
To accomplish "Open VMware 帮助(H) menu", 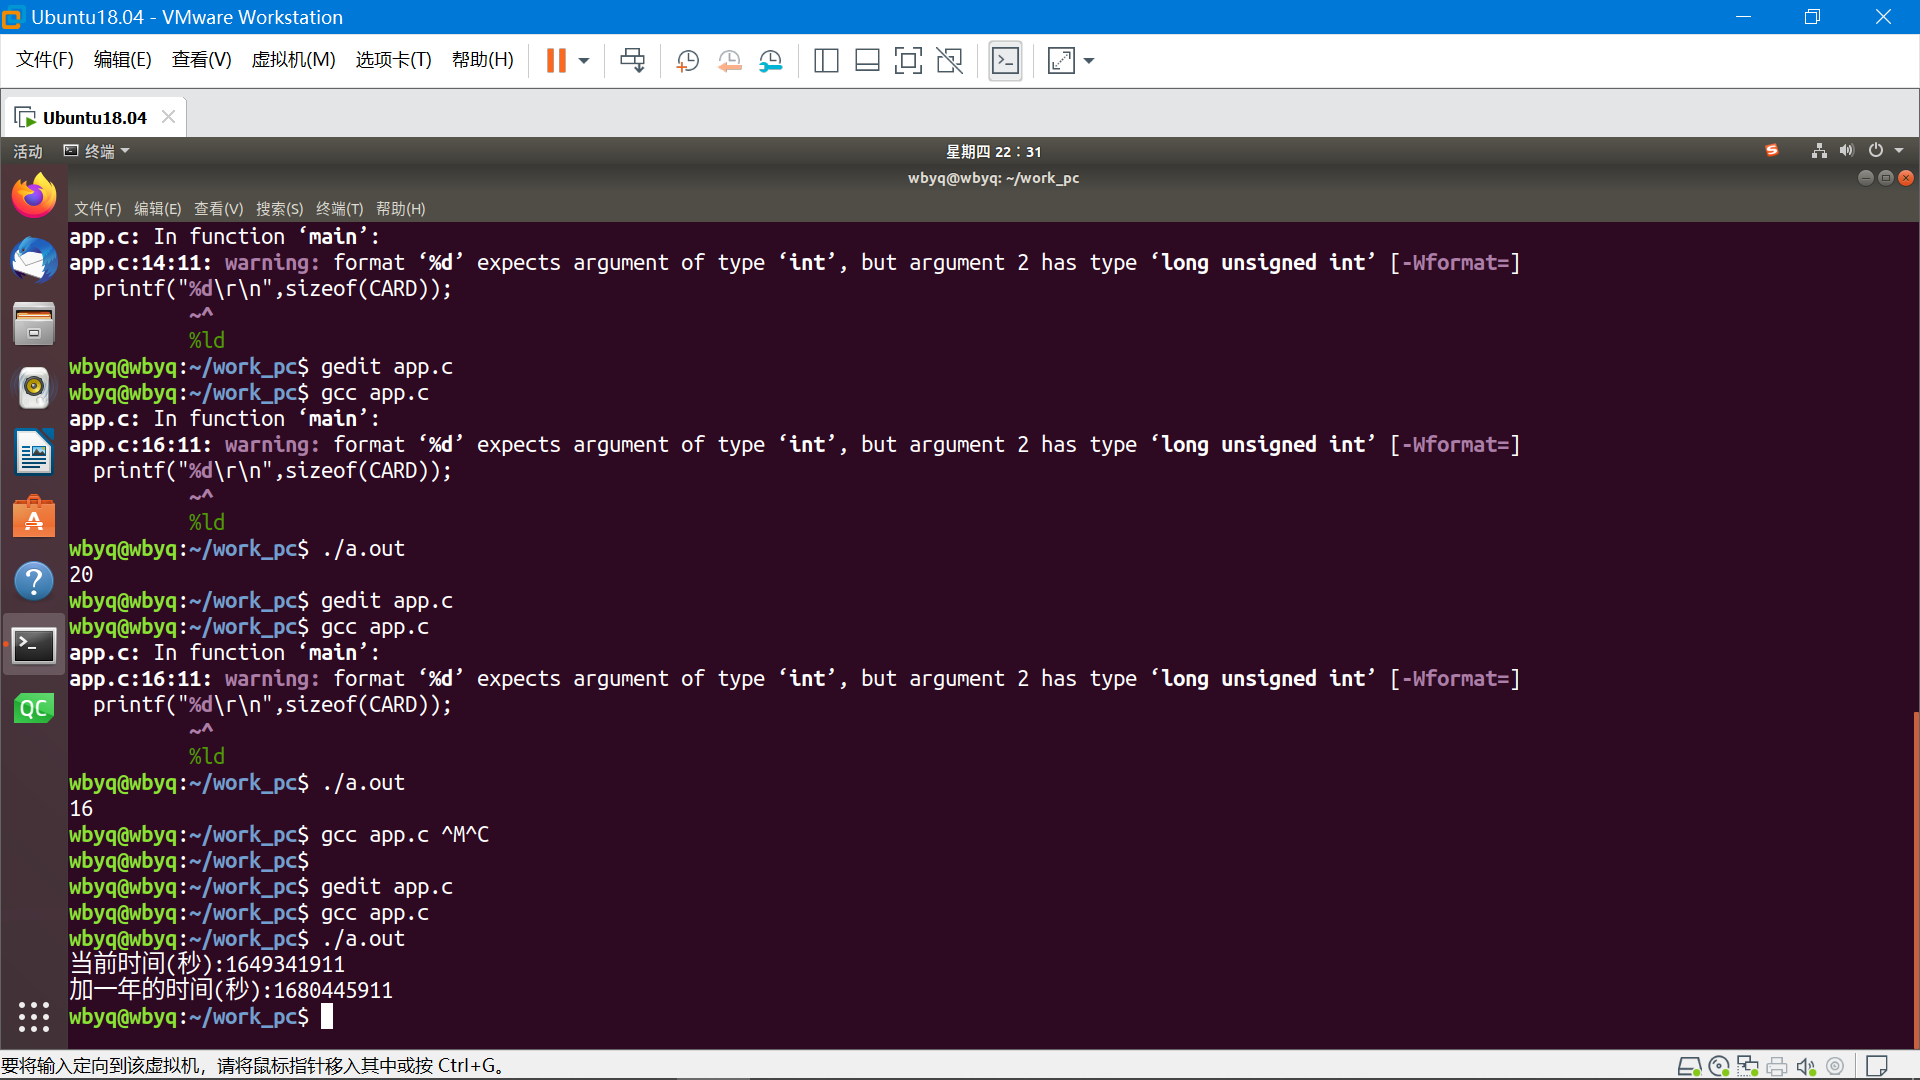I will 482,60.
